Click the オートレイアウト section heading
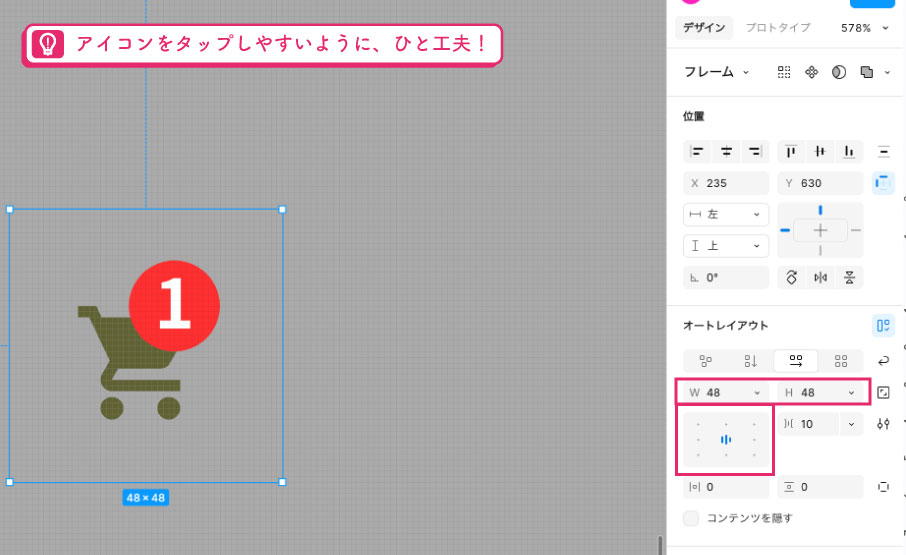The height and width of the screenshot is (555, 906). pyautogui.click(x=725, y=325)
